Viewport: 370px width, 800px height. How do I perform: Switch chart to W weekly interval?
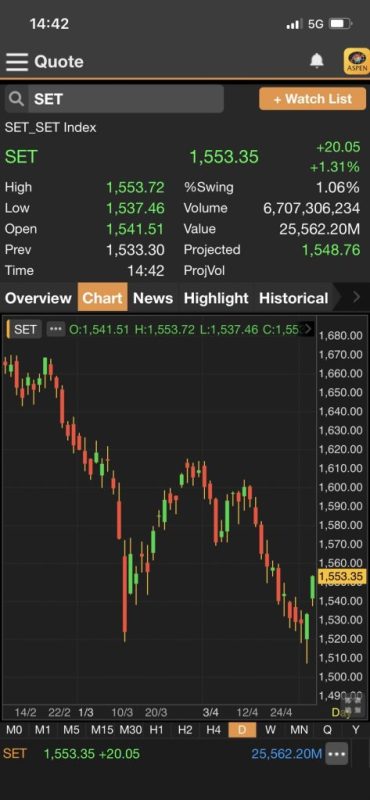pyautogui.click(x=270, y=730)
